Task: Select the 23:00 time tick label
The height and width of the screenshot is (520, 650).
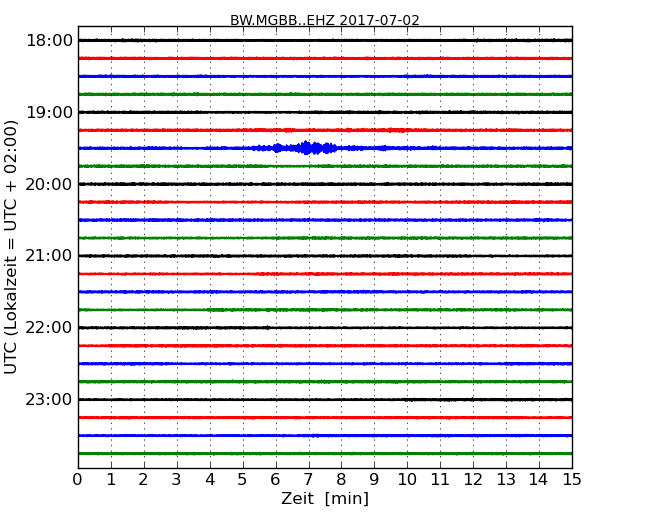Action: click(x=49, y=399)
